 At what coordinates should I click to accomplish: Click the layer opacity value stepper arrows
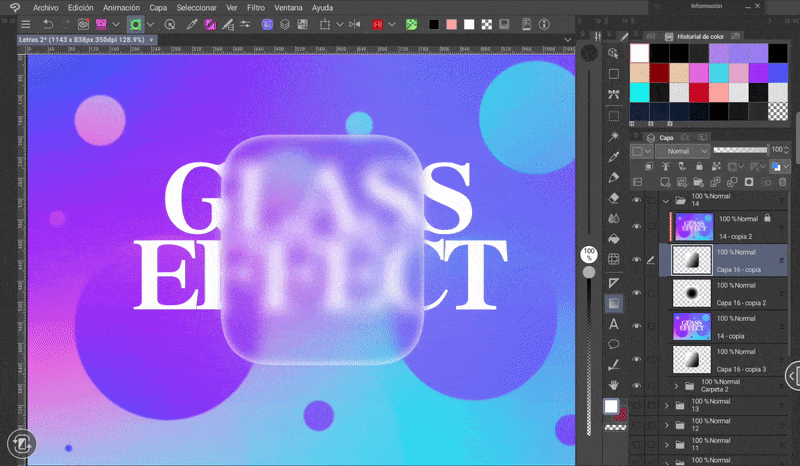pos(786,150)
